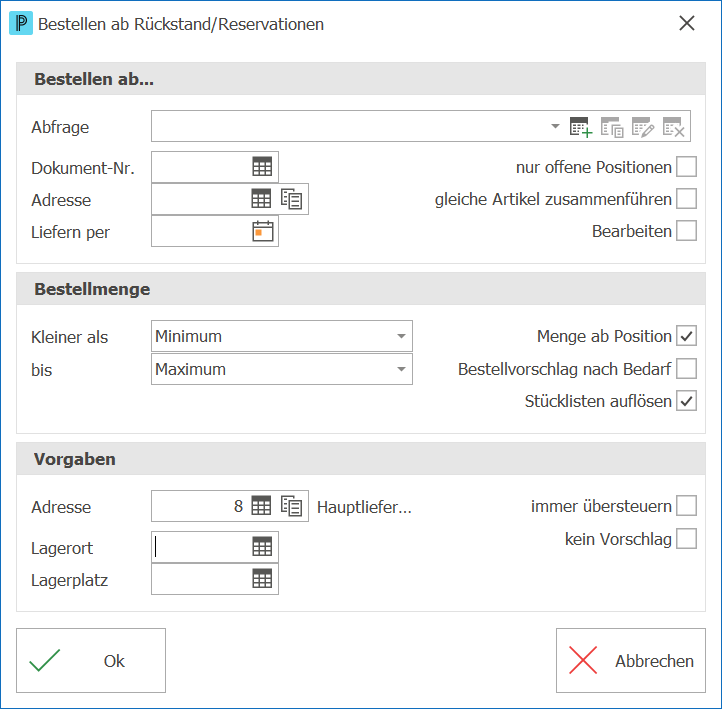Viewport: 722px width, 709px height.
Task: Tick immer übersteuern checkbox
Action: [x=686, y=506]
